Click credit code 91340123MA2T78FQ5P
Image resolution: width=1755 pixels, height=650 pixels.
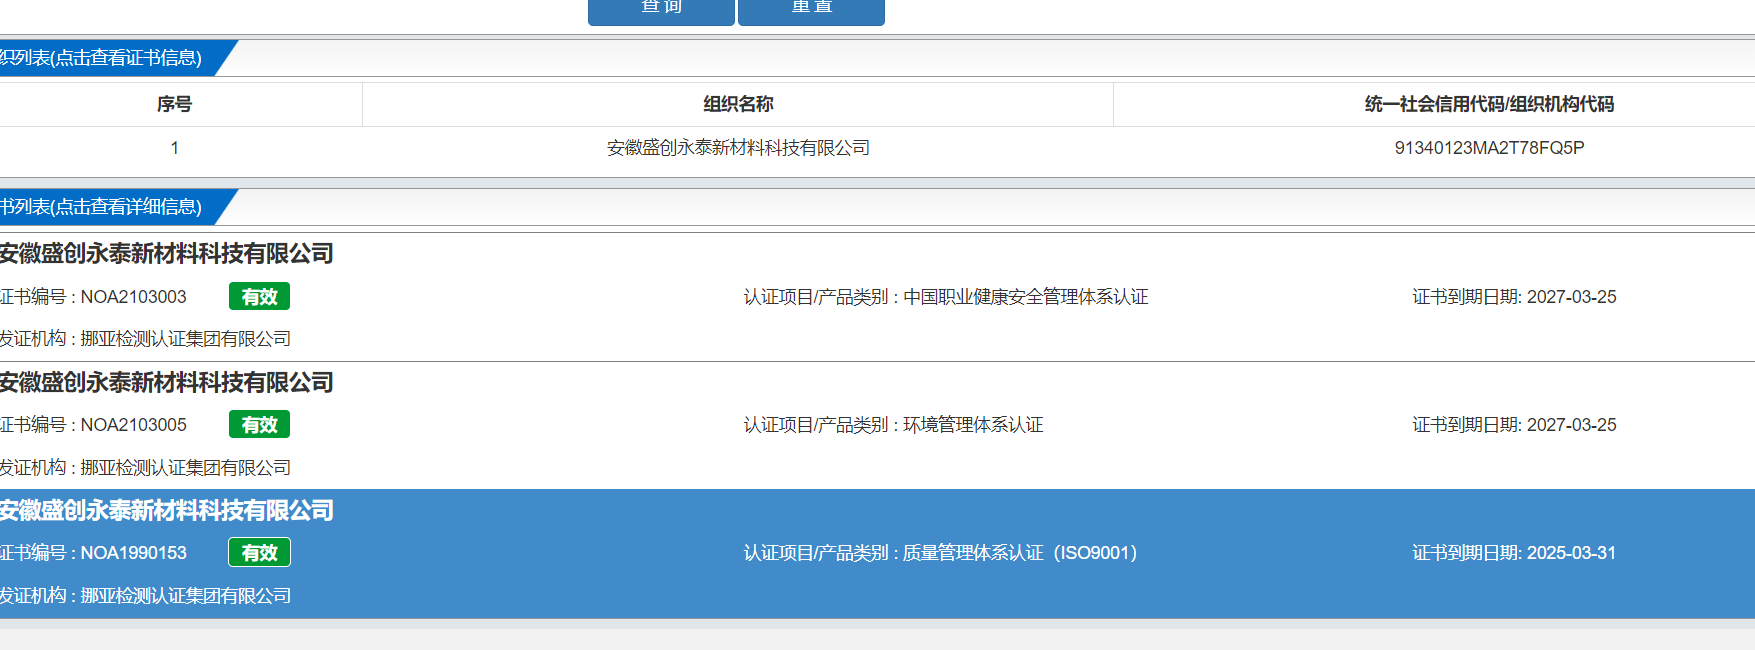(x=1489, y=148)
